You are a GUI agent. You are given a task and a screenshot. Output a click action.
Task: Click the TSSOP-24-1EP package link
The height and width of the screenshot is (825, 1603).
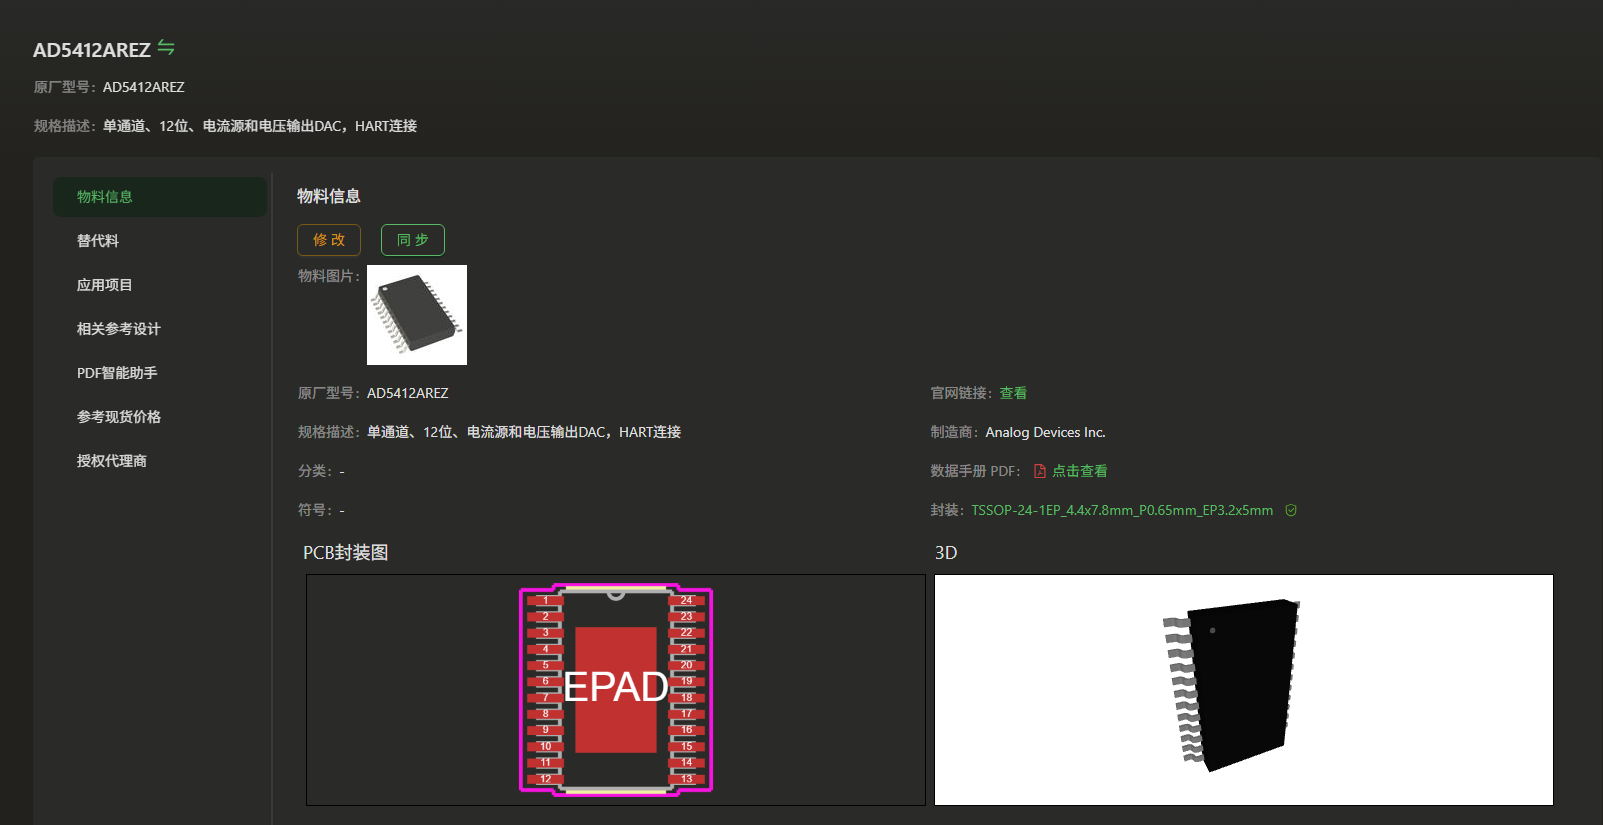coord(1121,510)
